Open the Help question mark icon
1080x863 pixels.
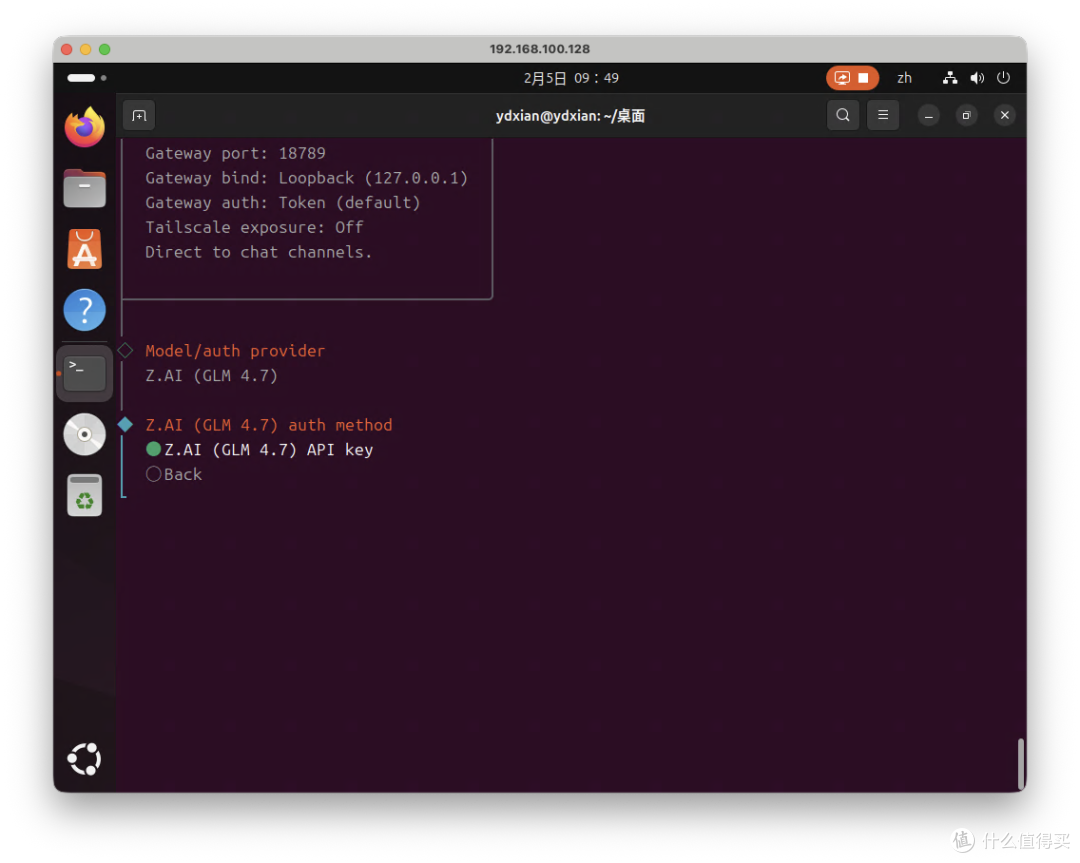pos(85,310)
